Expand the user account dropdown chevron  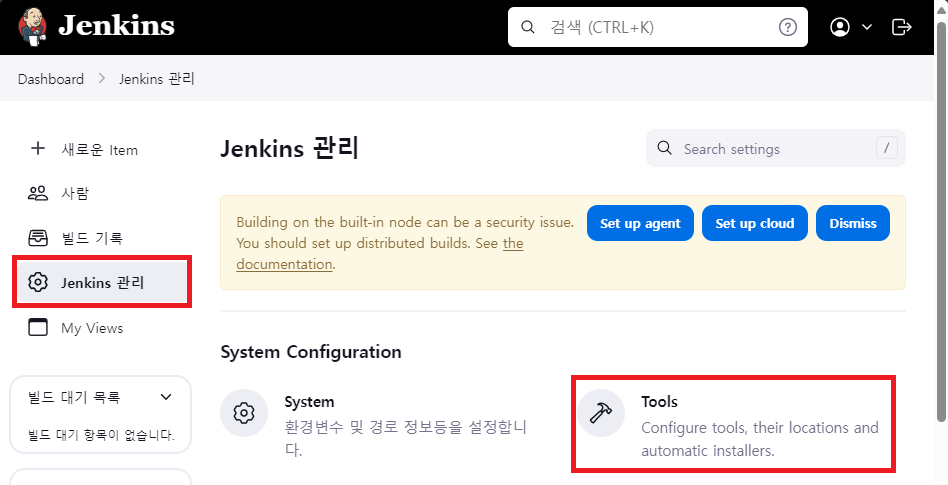(866, 27)
